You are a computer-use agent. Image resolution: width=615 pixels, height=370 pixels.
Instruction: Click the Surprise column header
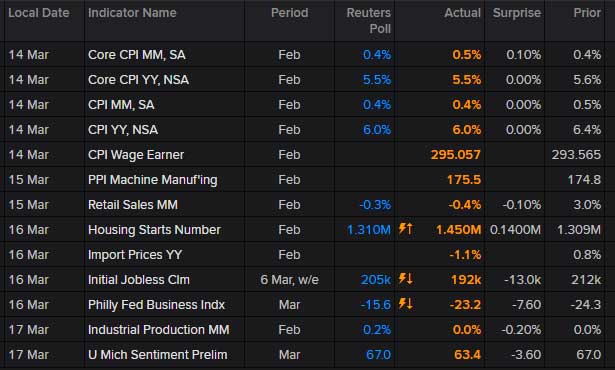pos(517,13)
